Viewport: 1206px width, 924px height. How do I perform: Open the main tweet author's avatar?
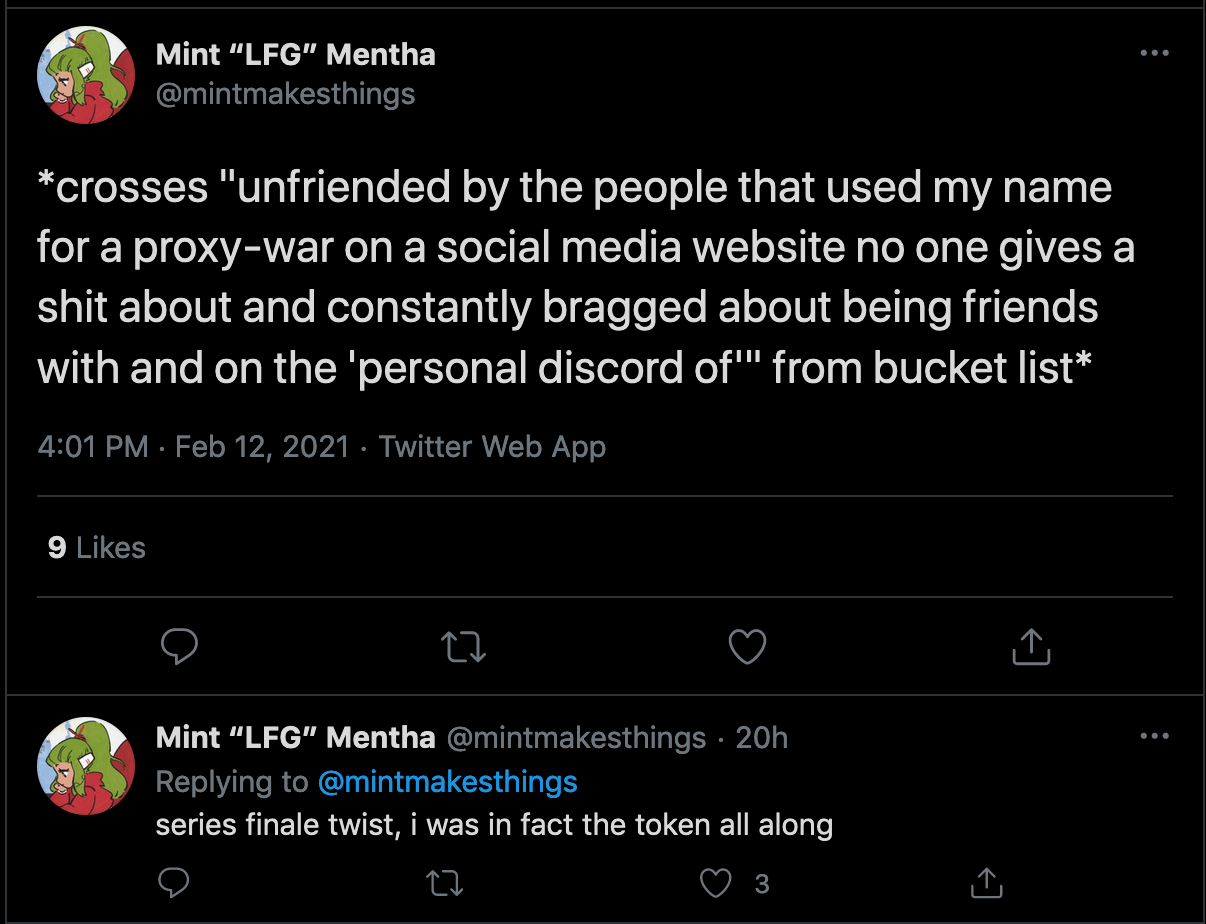coord(85,75)
